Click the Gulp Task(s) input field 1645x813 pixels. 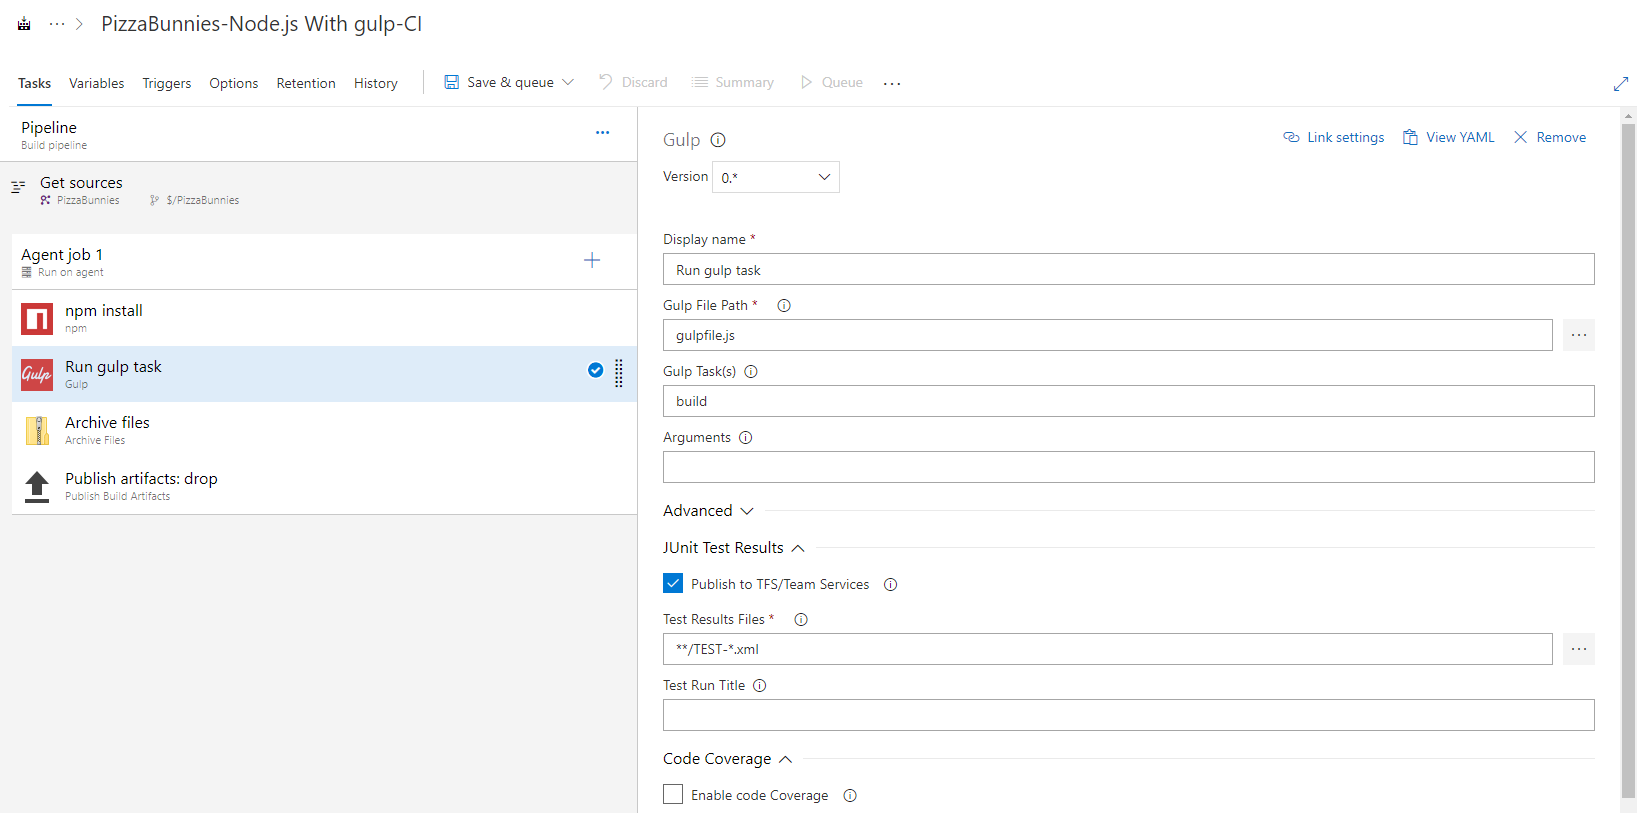click(1128, 401)
